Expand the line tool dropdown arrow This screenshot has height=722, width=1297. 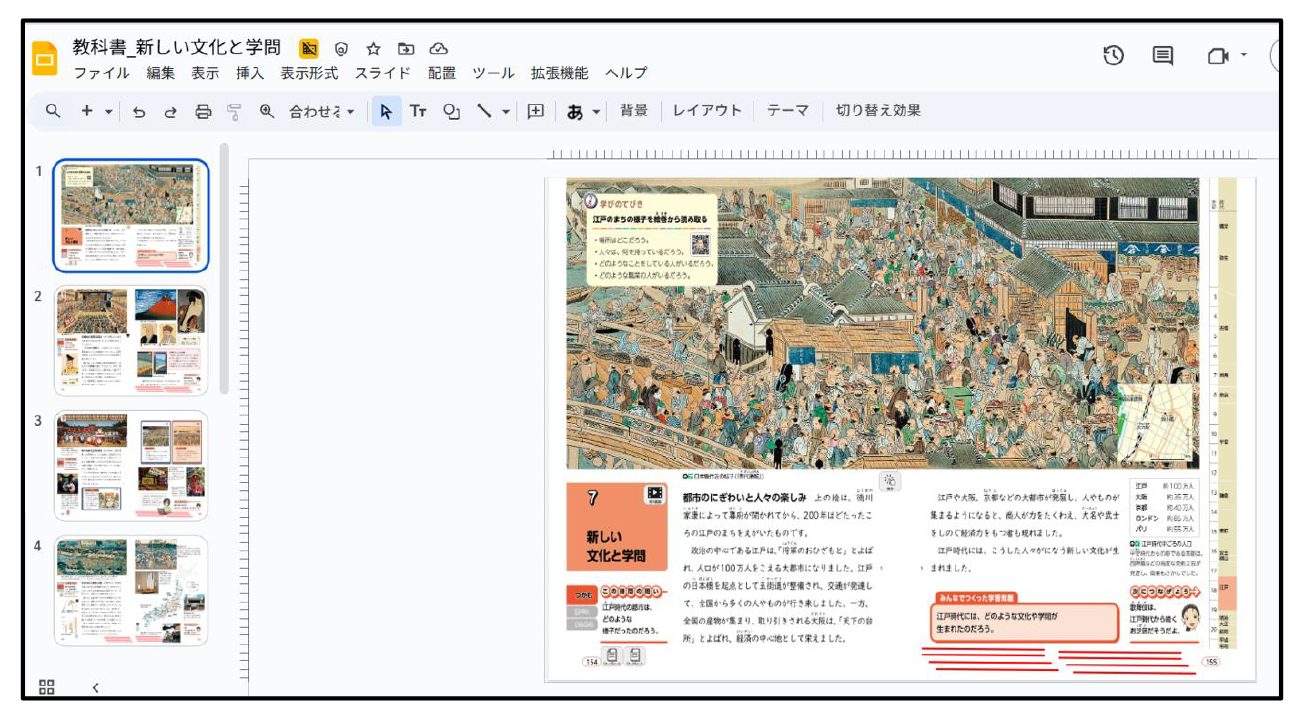[507, 112]
